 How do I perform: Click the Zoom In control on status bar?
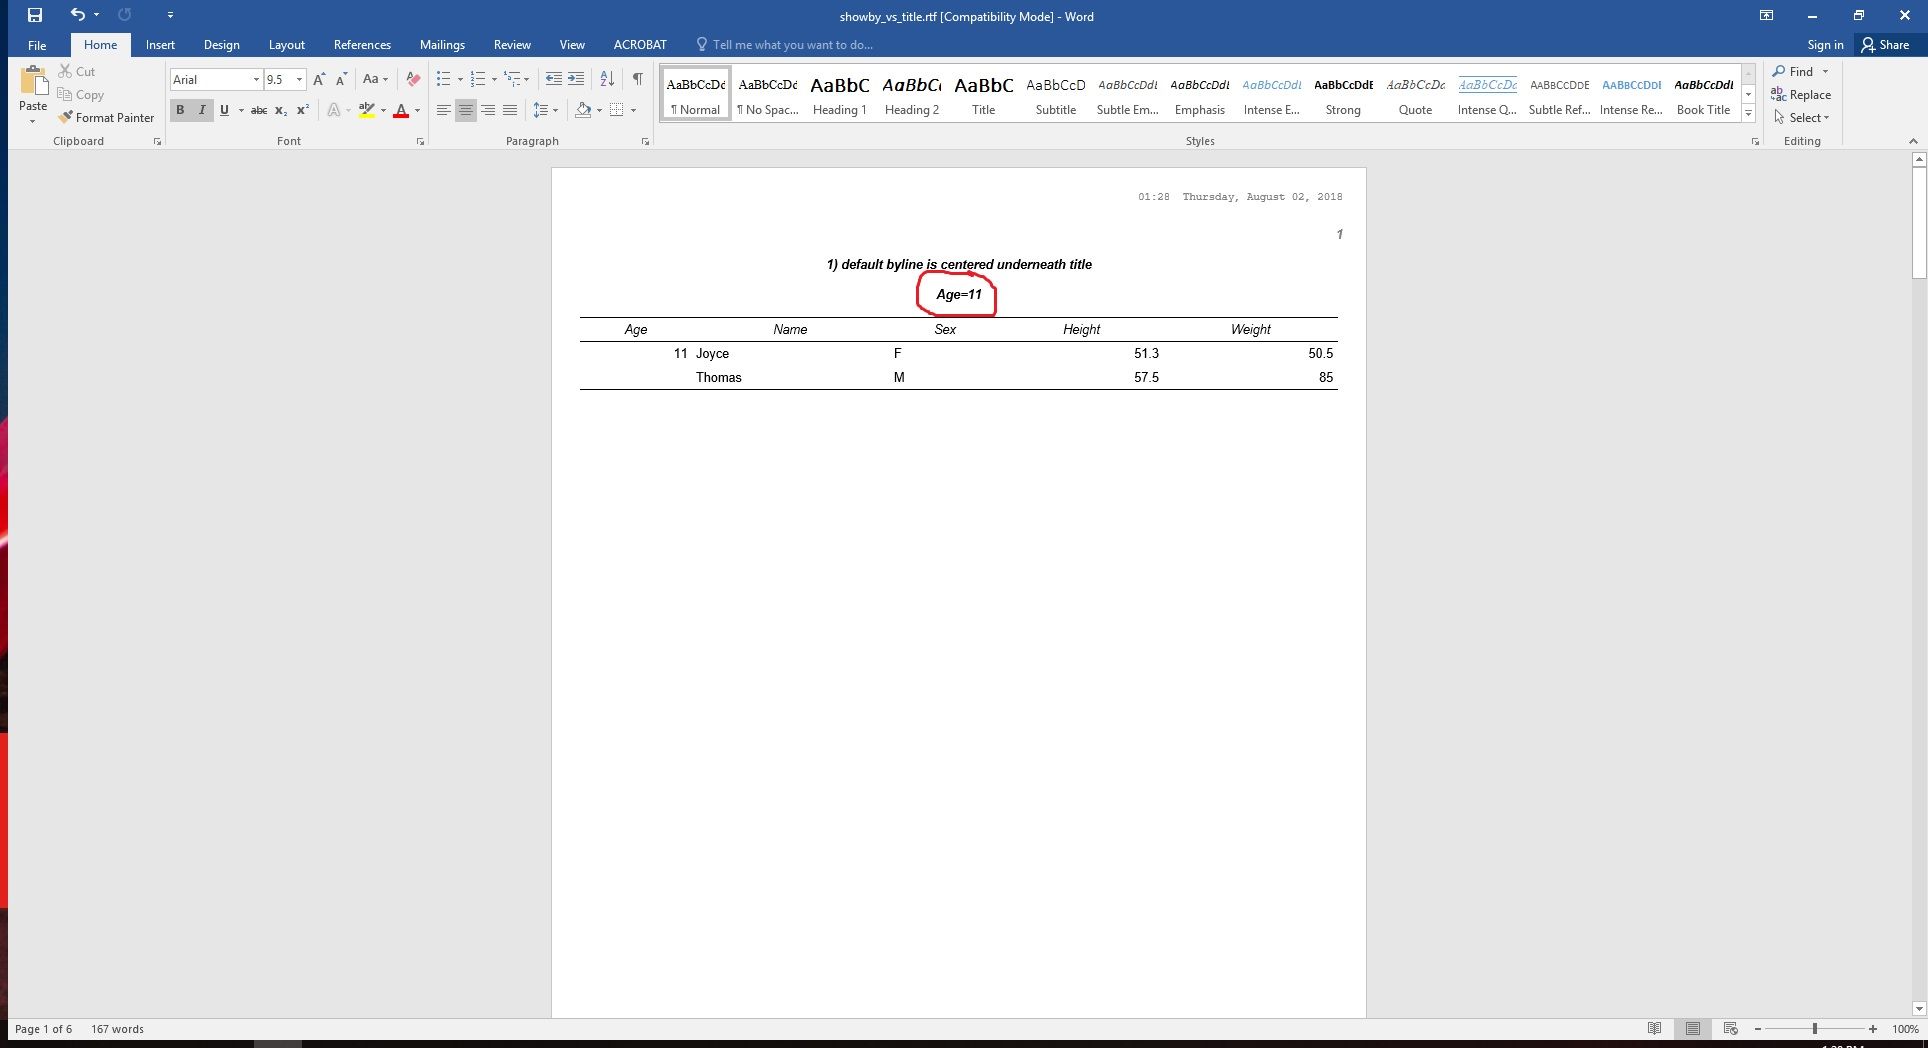tap(1872, 1028)
